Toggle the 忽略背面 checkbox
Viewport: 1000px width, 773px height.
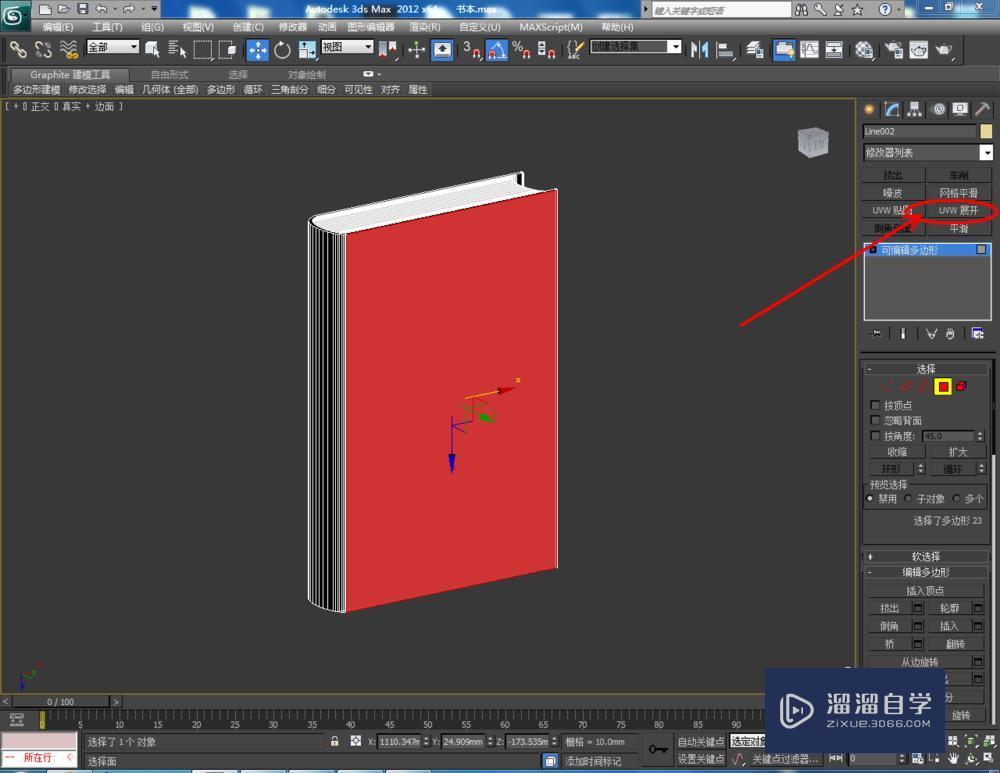[x=876, y=421]
